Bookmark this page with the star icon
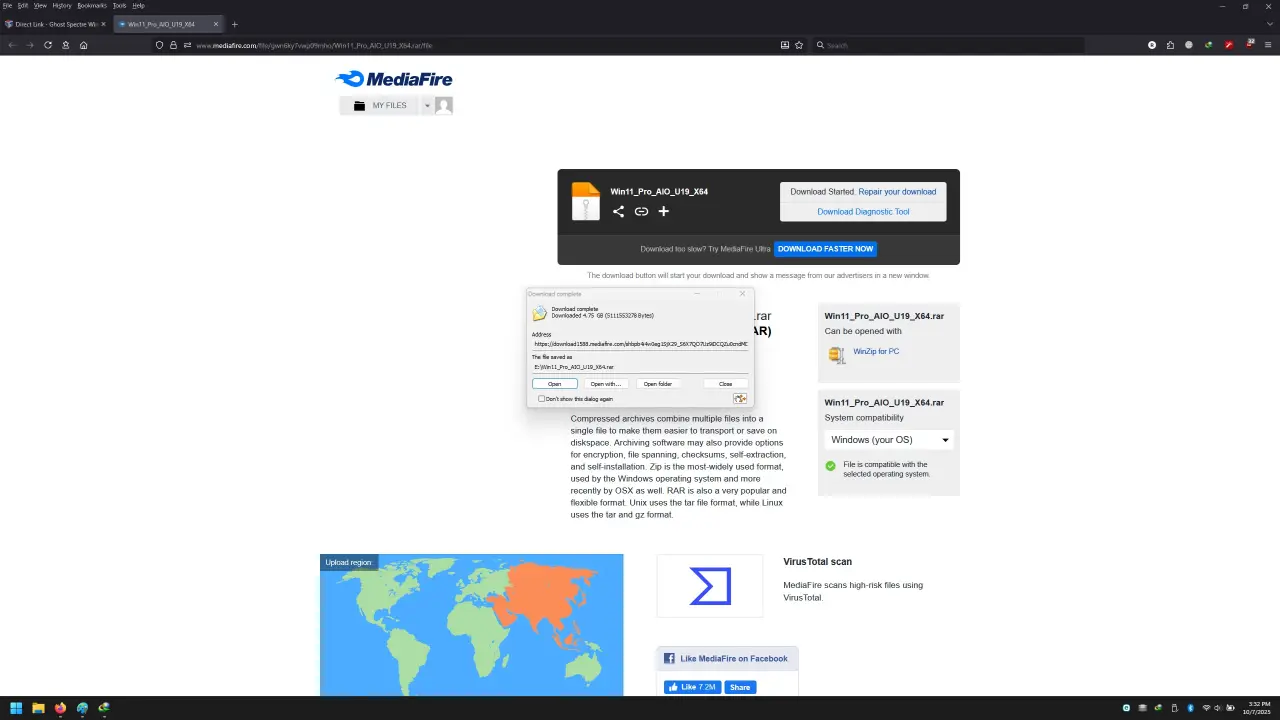 click(x=799, y=45)
